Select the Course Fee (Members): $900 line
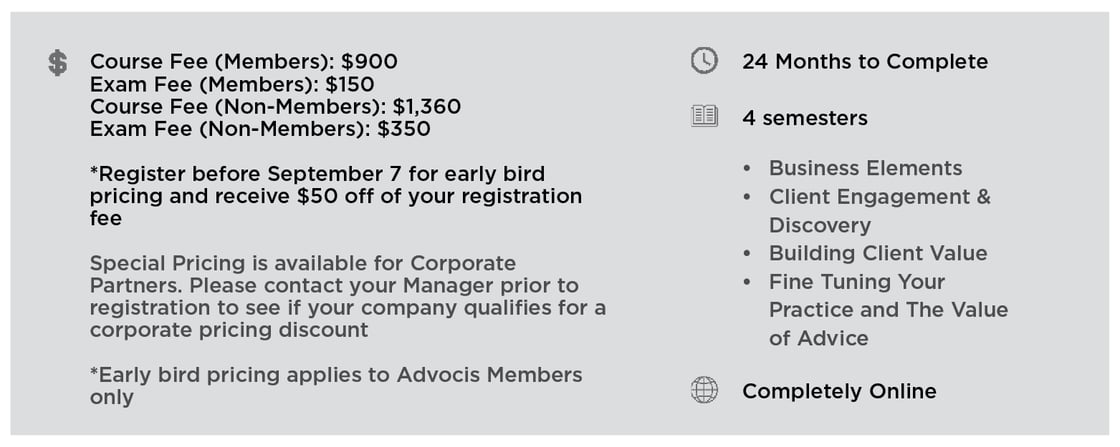The height and width of the screenshot is (447, 1120). pos(244,62)
